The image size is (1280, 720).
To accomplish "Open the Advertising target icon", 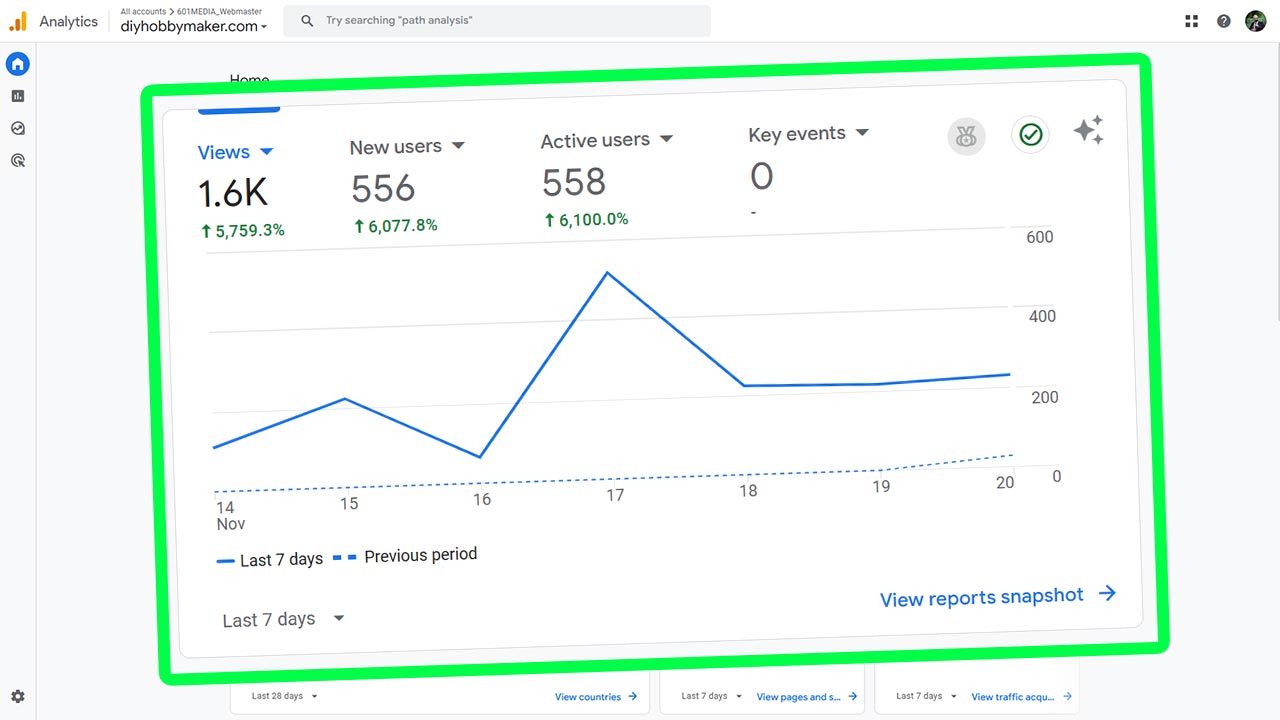I will coord(17,160).
